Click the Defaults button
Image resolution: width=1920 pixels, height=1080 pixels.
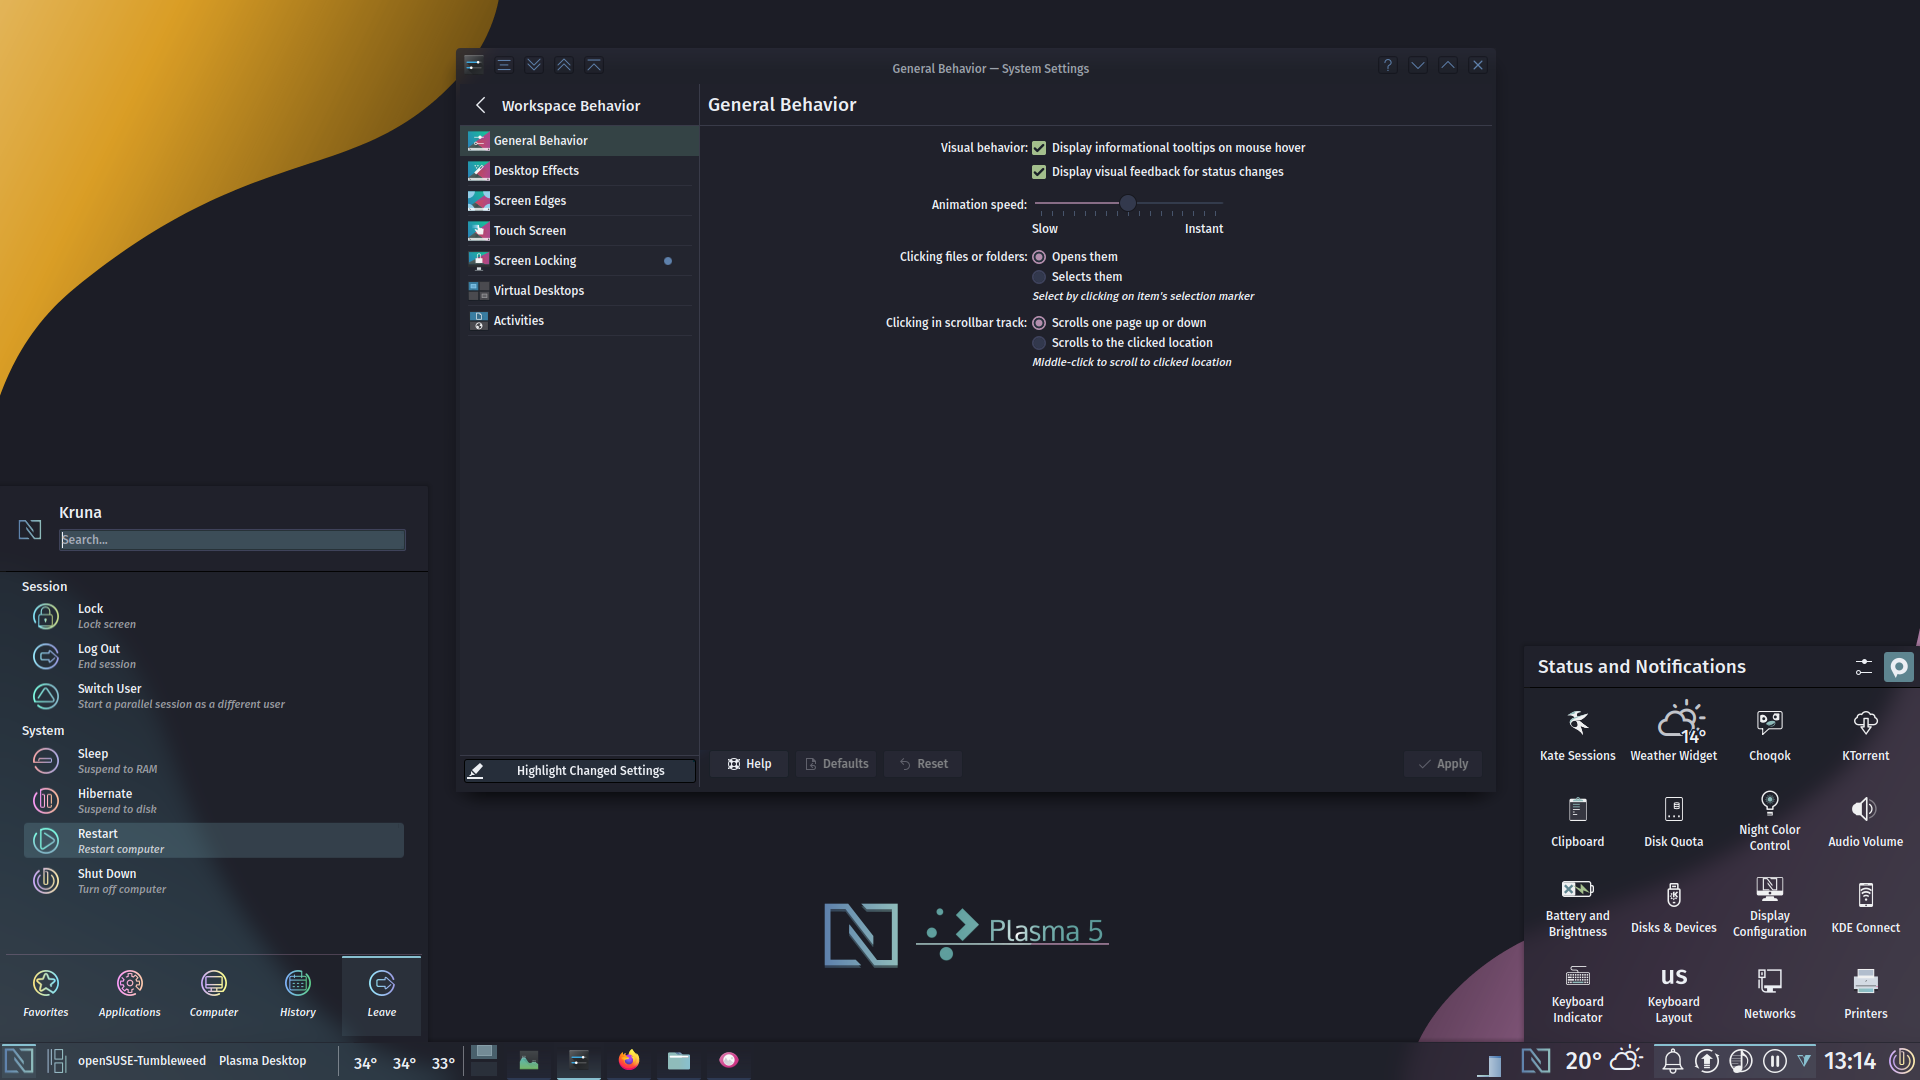click(x=836, y=764)
